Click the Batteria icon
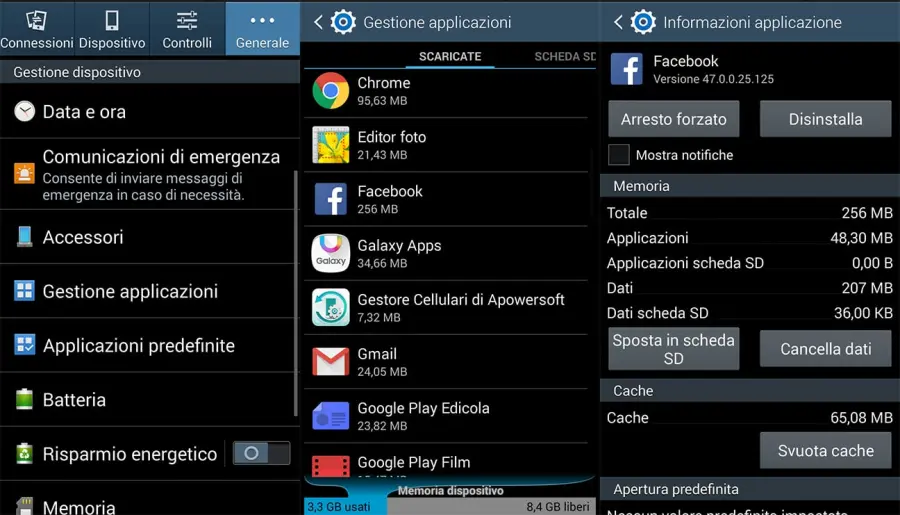 24,399
